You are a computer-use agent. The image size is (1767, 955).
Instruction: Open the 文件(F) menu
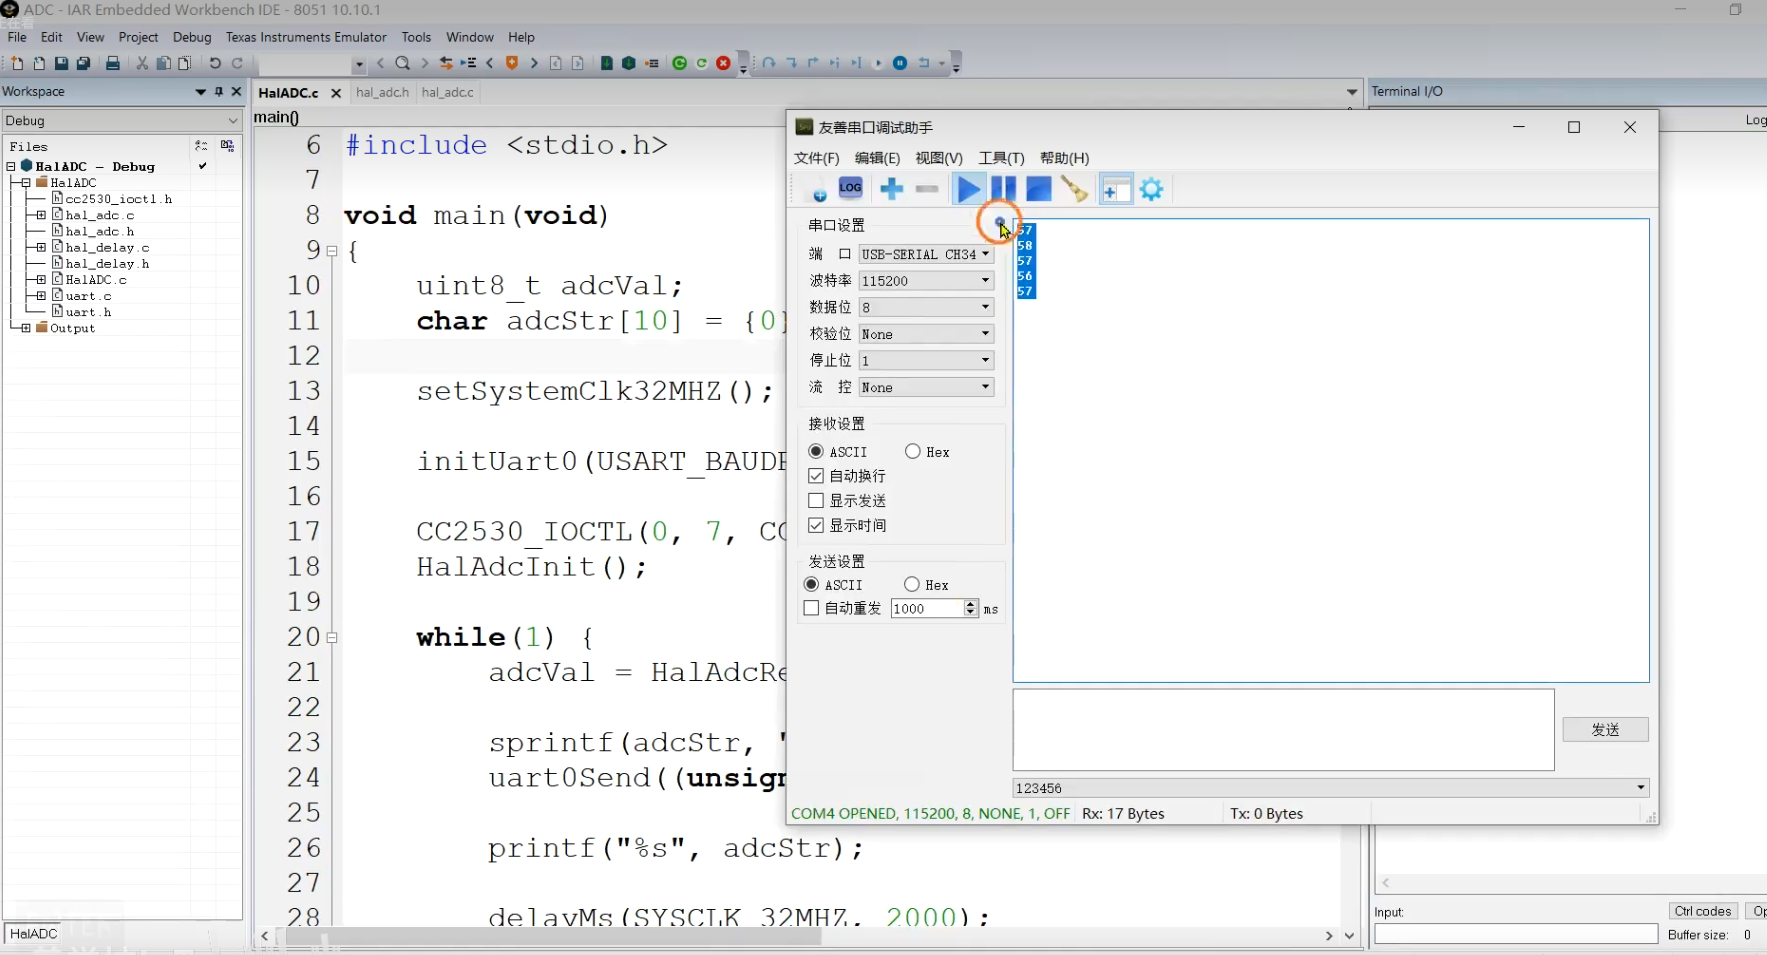coord(816,158)
